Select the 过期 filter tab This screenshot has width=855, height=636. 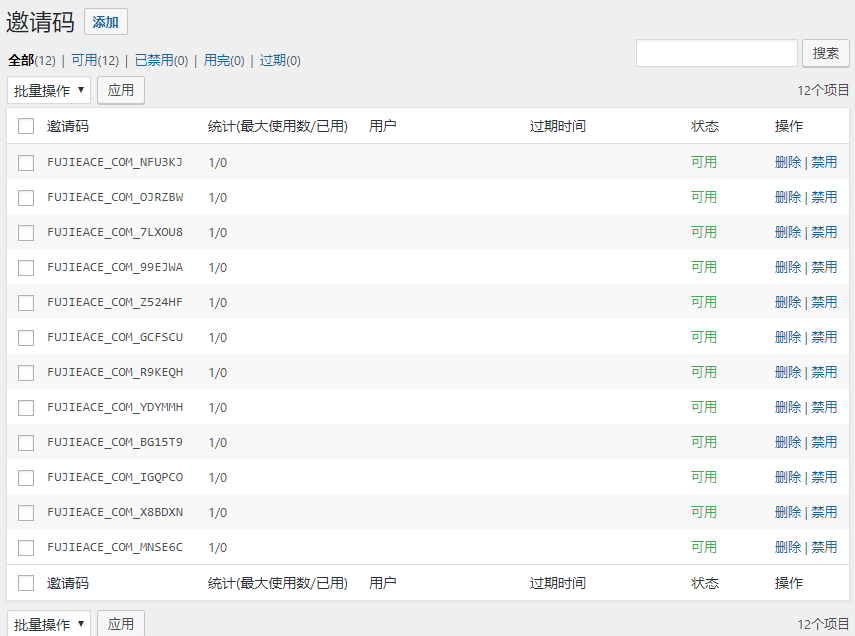pos(273,60)
